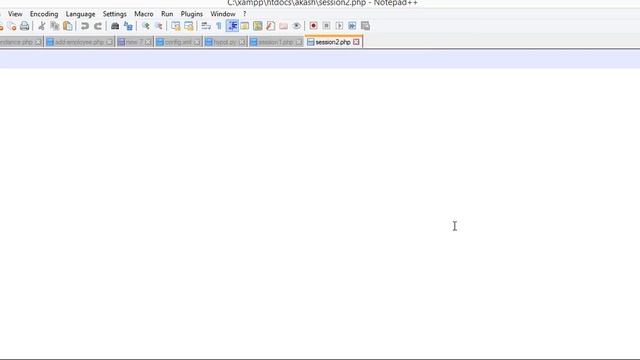Click the Cut scissors icon

tap(42, 26)
